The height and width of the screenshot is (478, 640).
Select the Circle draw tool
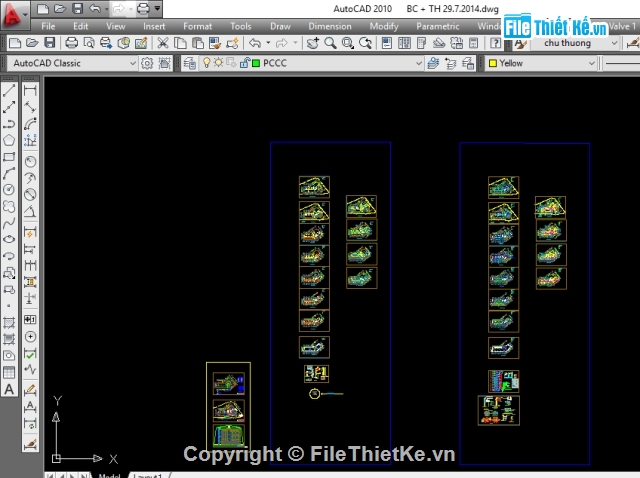click(x=9, y=190)
